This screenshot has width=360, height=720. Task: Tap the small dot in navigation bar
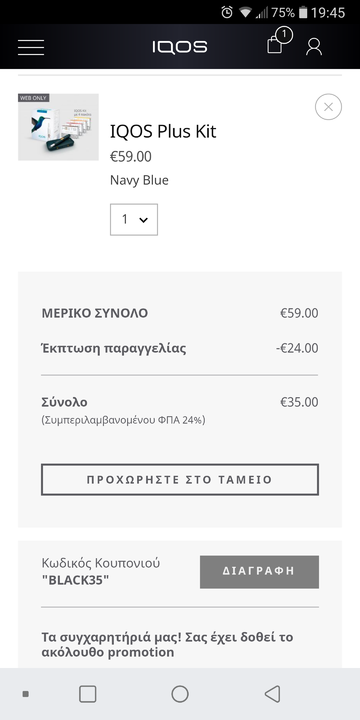[x=26, y=694]
